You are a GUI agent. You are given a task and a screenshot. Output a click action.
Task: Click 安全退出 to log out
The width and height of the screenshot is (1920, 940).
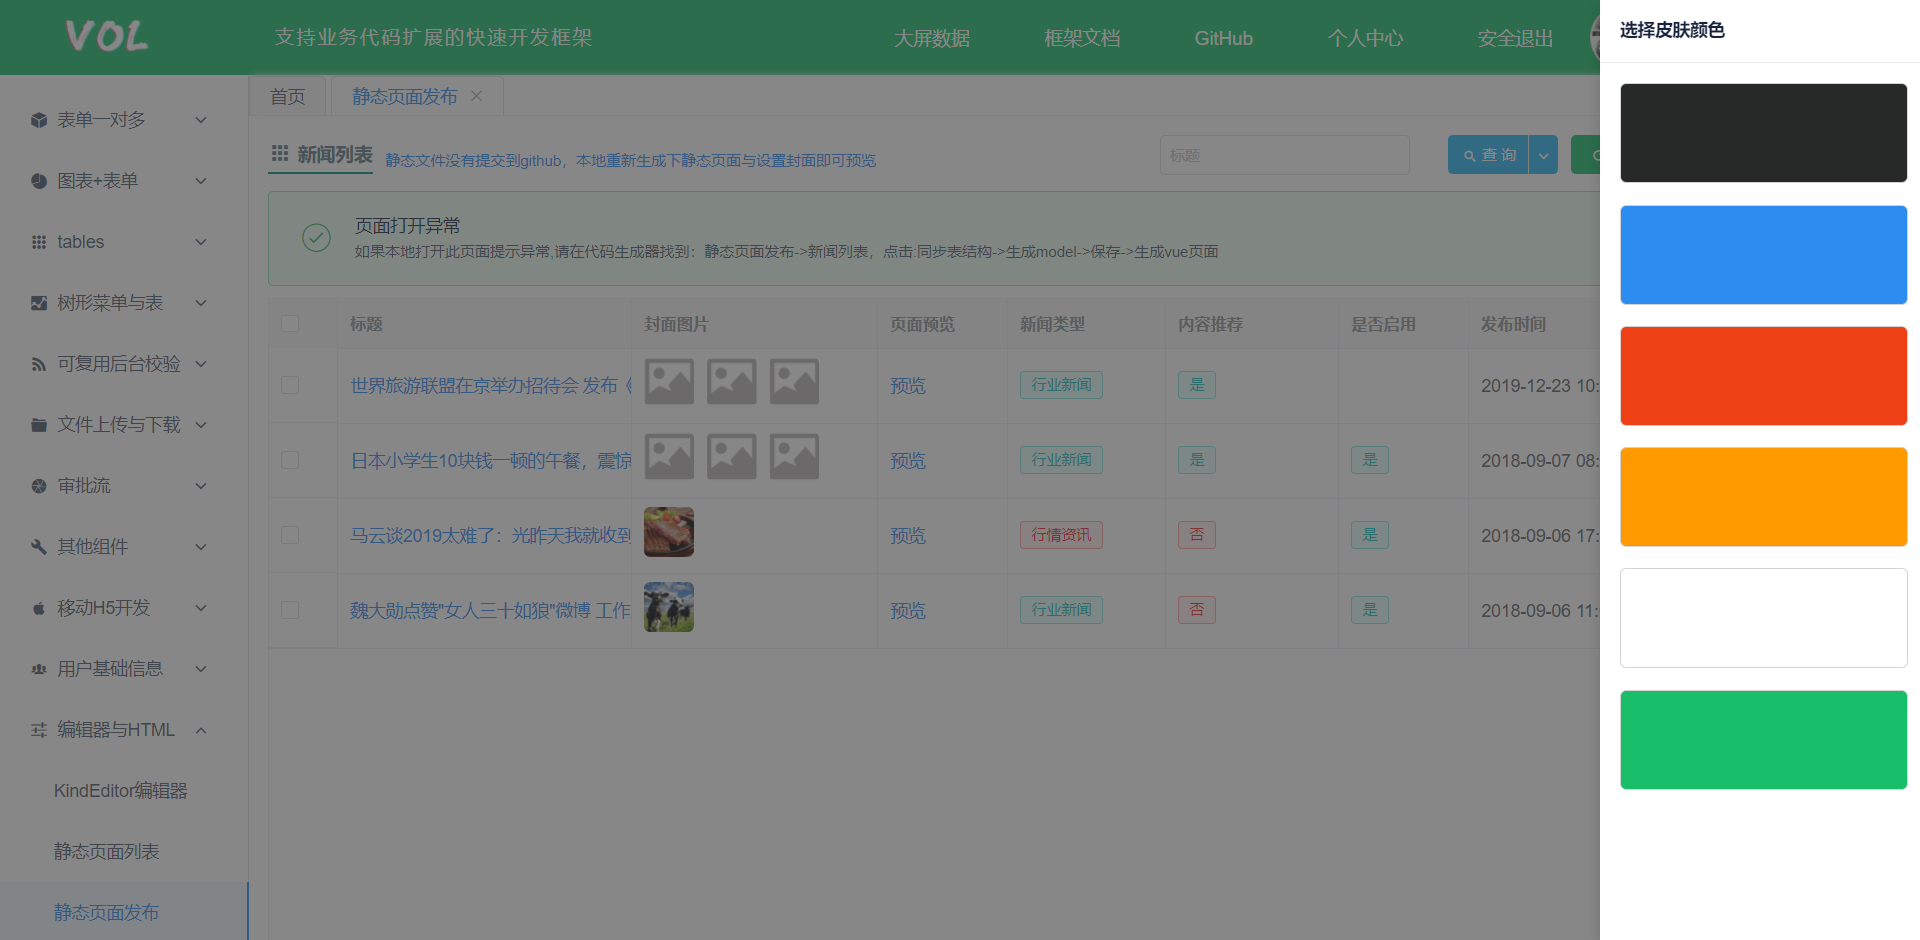(x=1516, y=38)
